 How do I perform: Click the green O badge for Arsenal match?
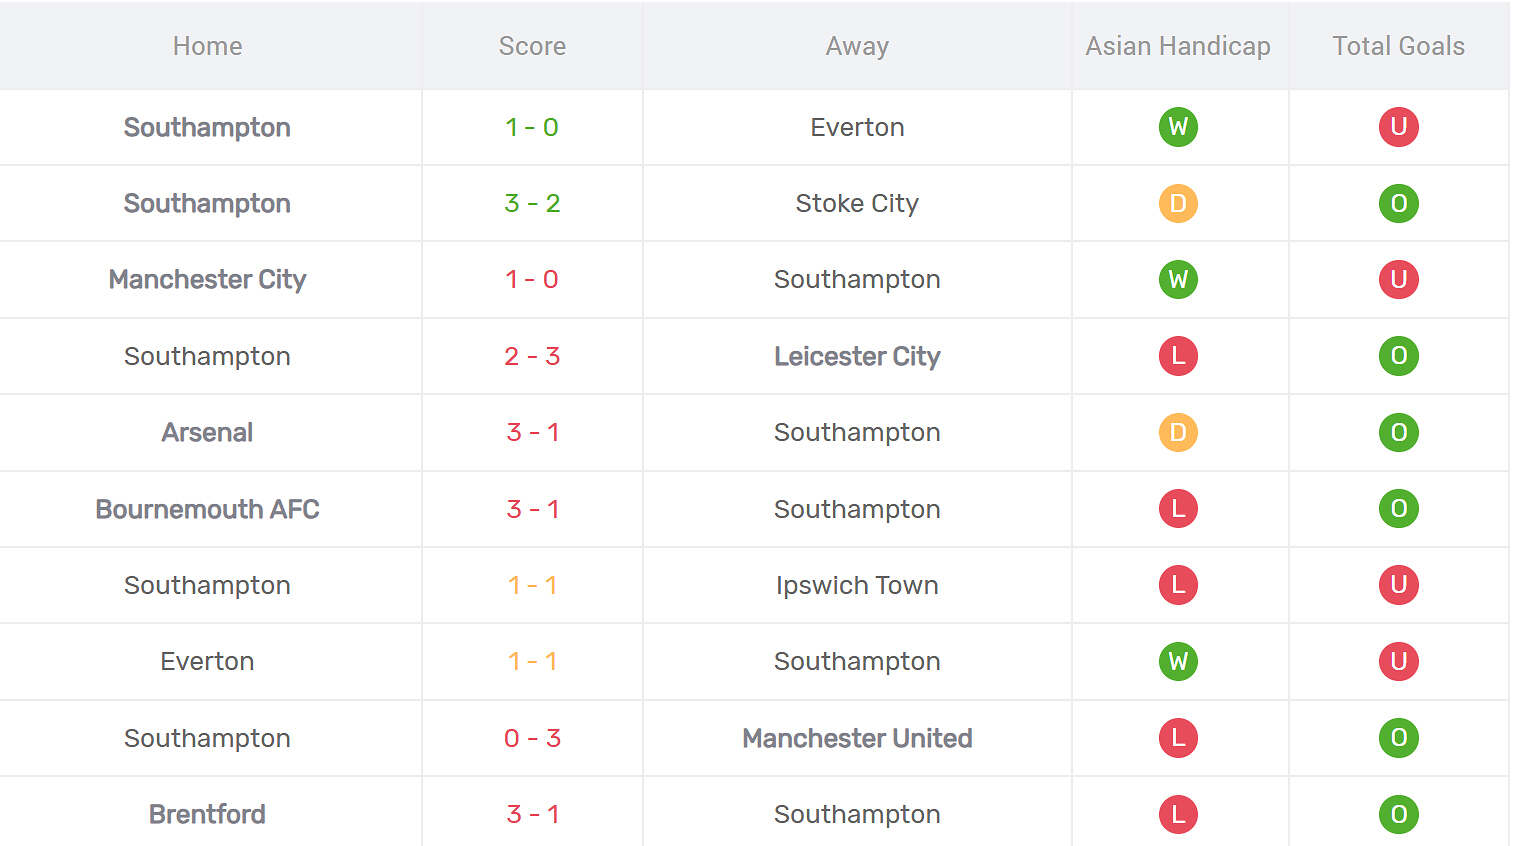(x=1398, y=433)
